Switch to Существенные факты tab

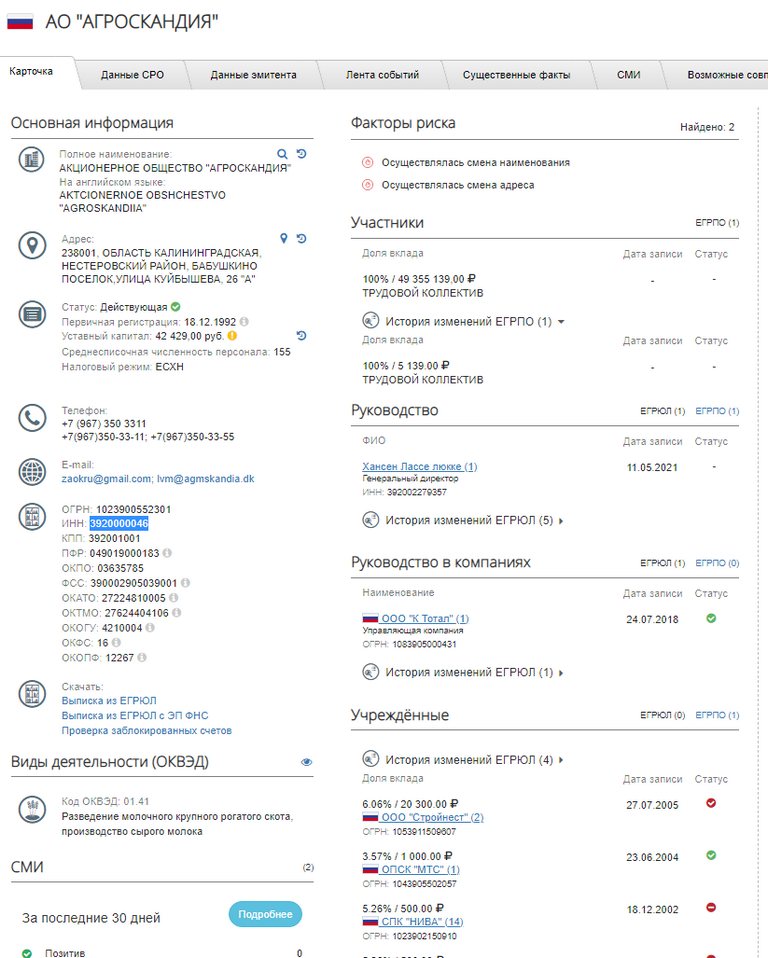[x=516, y=75]
